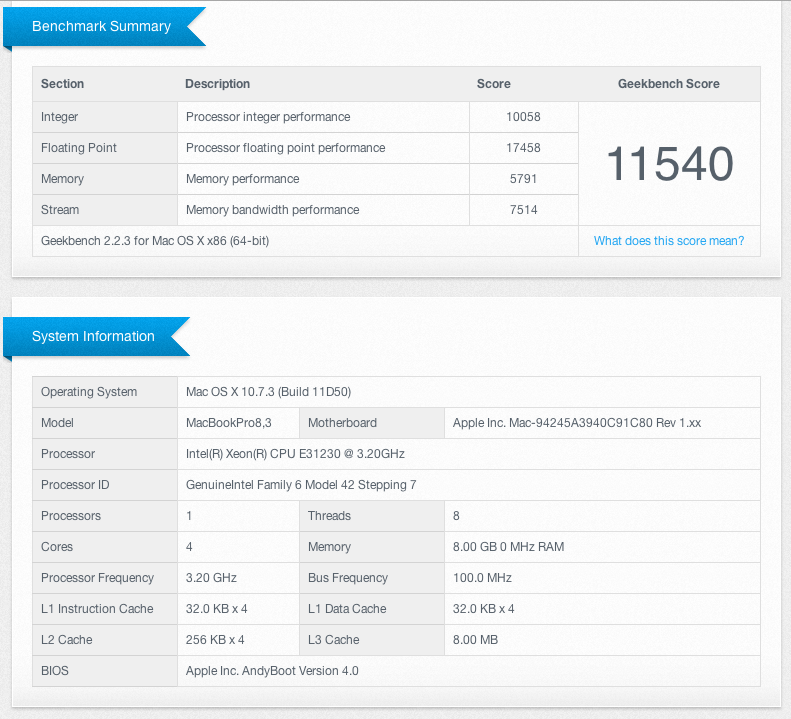Screen dimensions: 791x719
Task: Select the Floating Point score 17458
Action: tap(523, 148)
